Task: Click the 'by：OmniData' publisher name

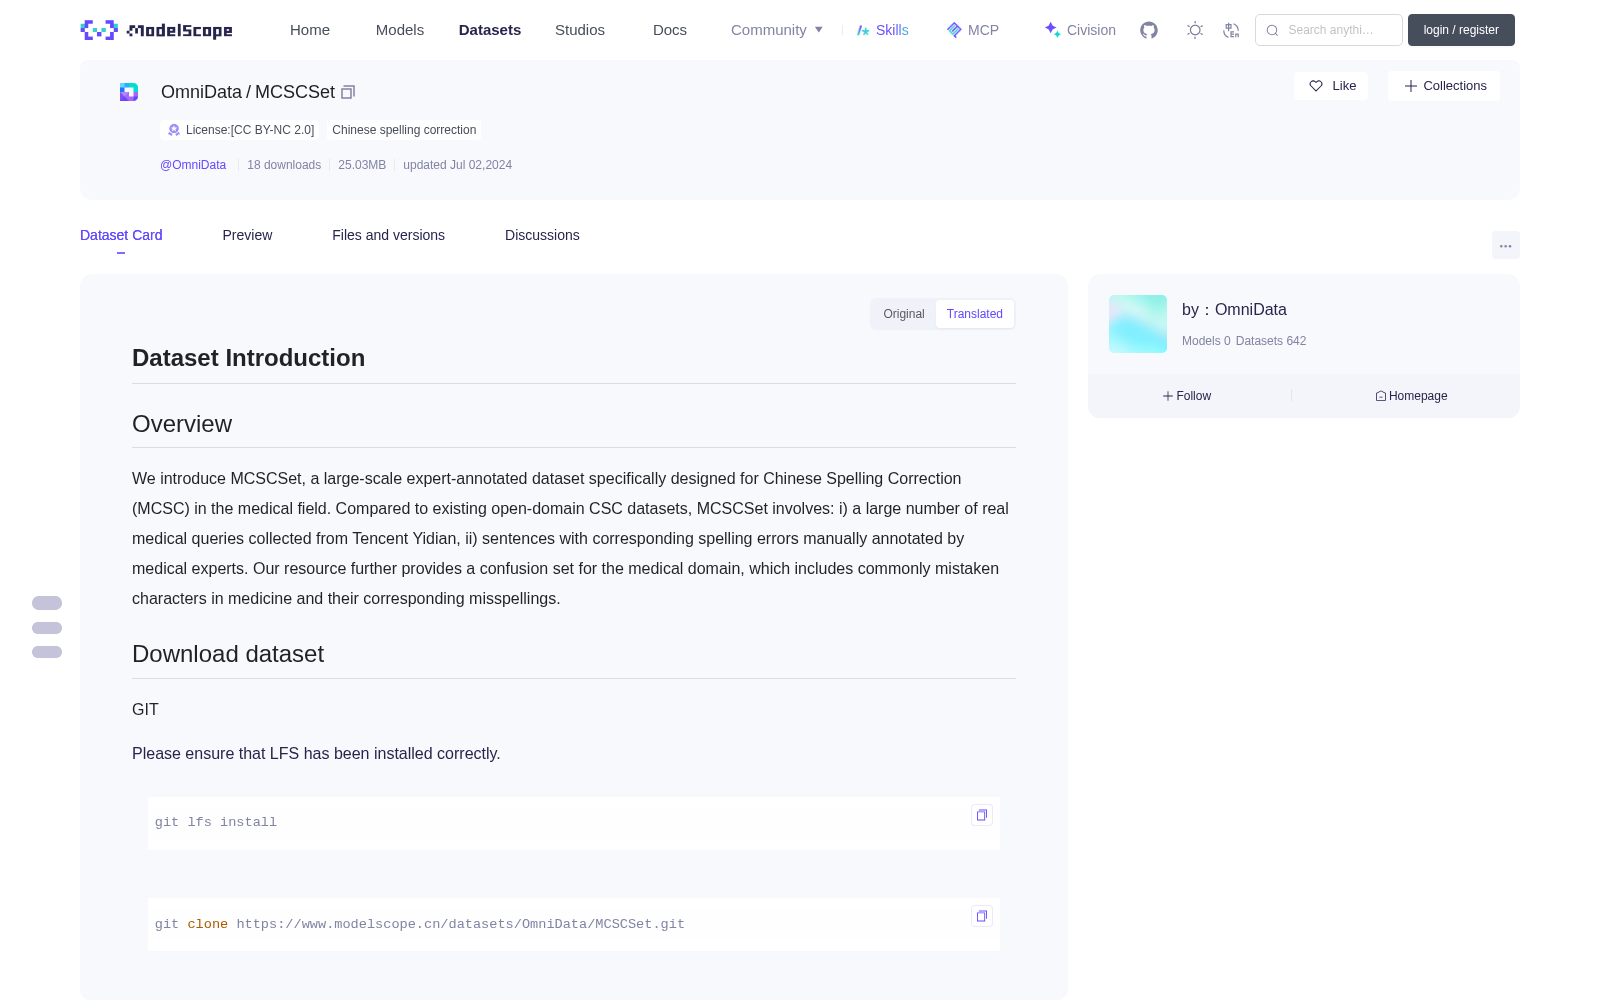Action: click(x=1234, y=310)
